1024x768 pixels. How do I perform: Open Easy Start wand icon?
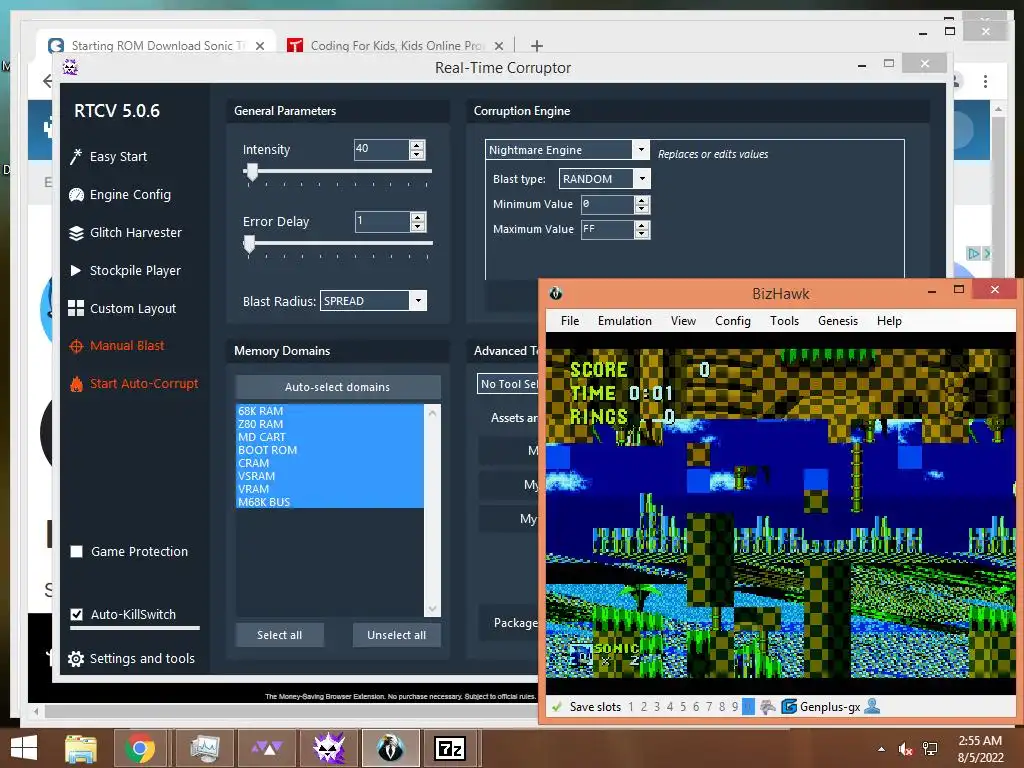coord(76,157)
